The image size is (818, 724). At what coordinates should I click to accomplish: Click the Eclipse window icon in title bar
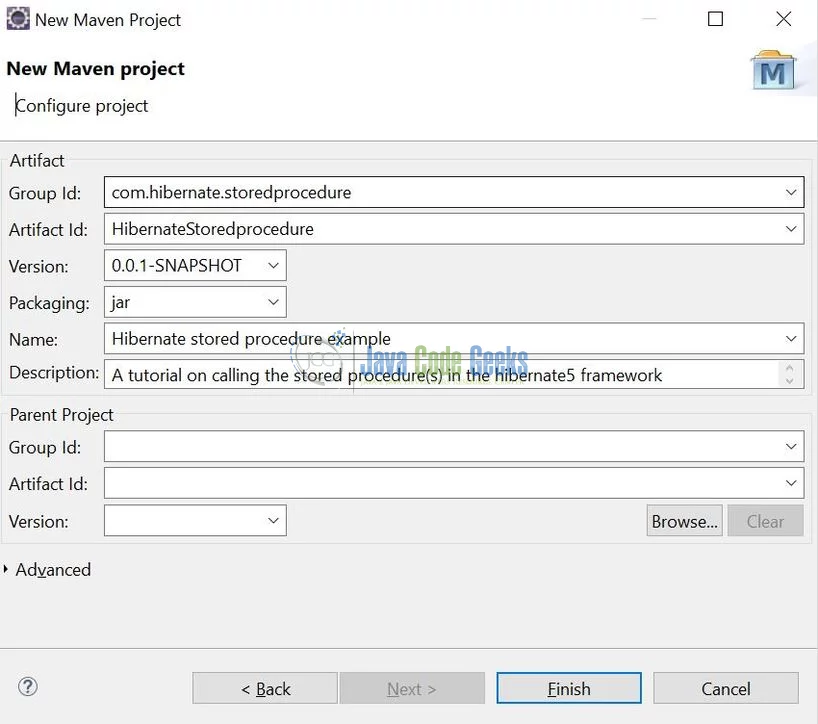tap(18, 19)
